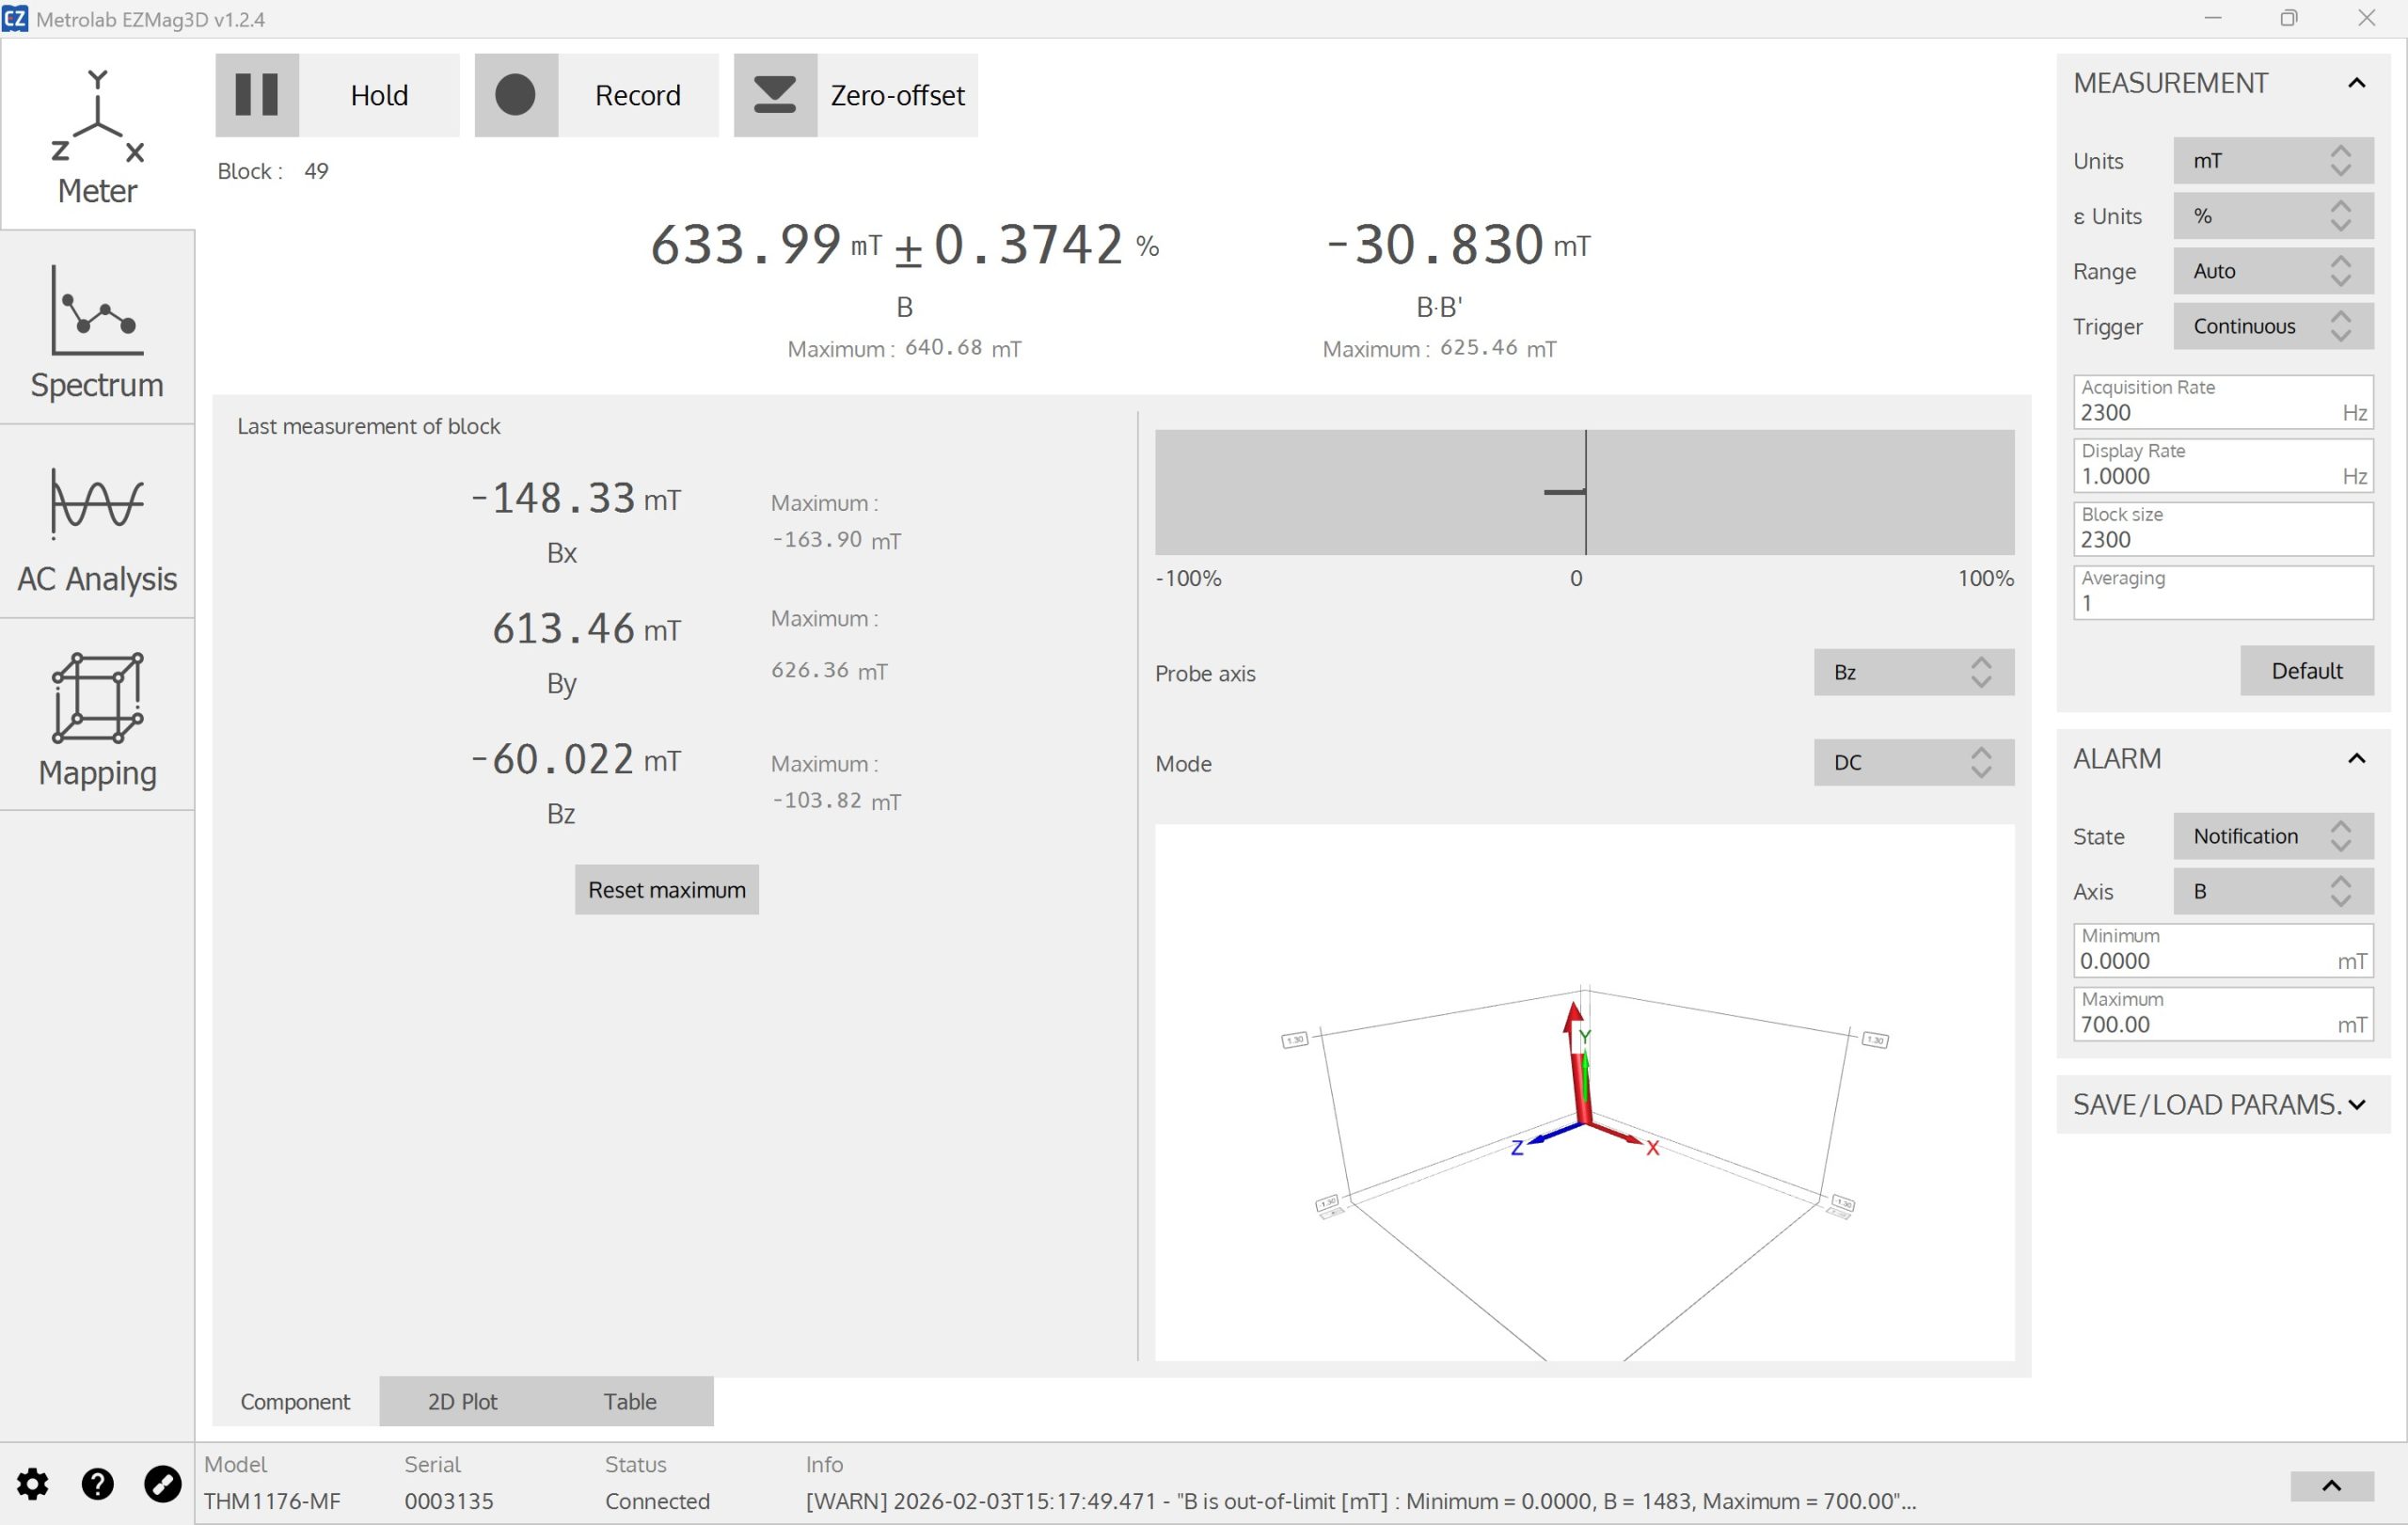Viewport: 2408px width, 1525px height.
Task: Collapse the MEASUREMENT panel
Action: 2356,83
